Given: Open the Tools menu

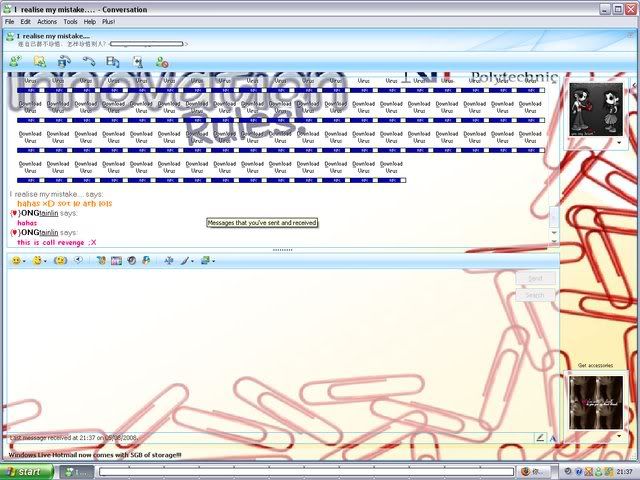Looking at the screenshot, I should pos(70,22).
